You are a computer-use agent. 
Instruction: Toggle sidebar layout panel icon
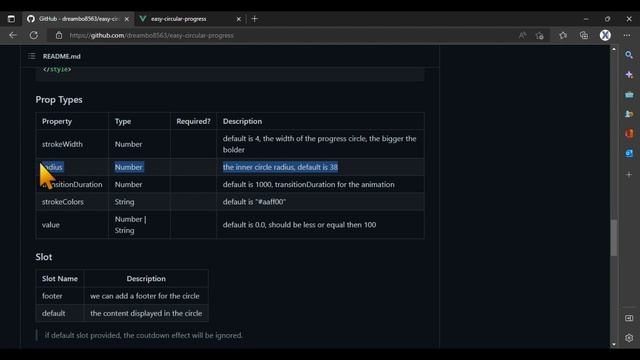point(629,318)
